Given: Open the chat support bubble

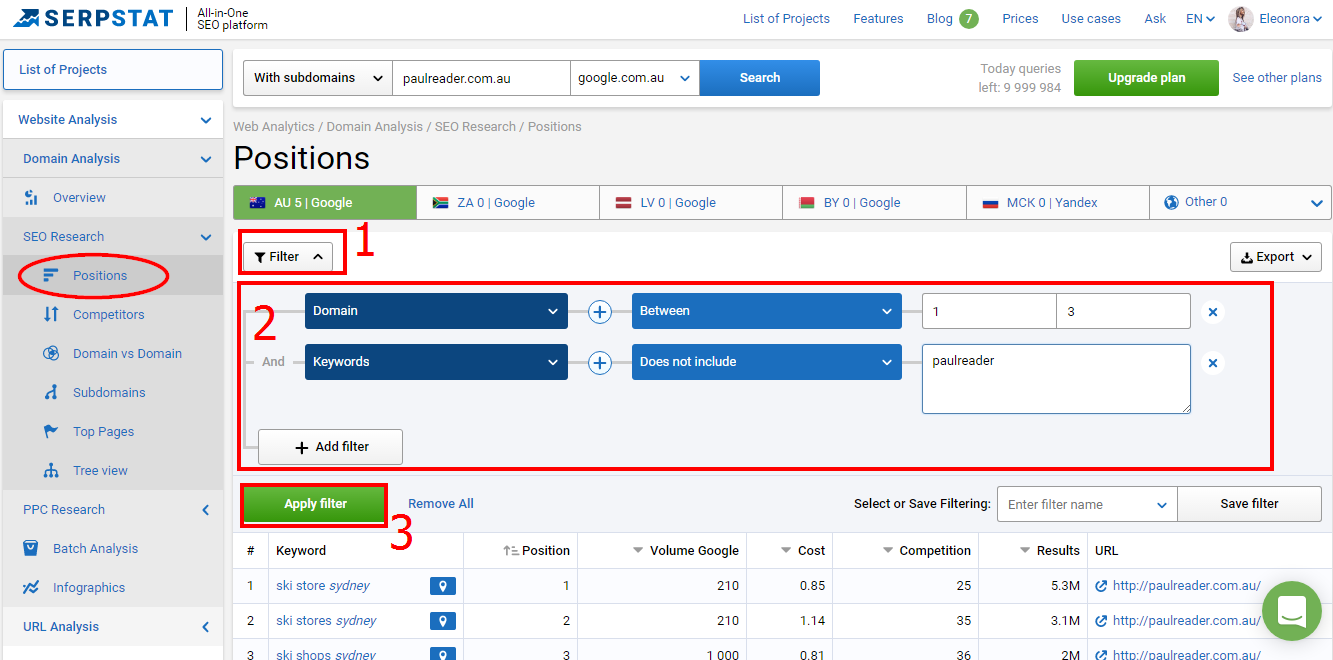Looking at the screenshot, I should point(1292,610).
